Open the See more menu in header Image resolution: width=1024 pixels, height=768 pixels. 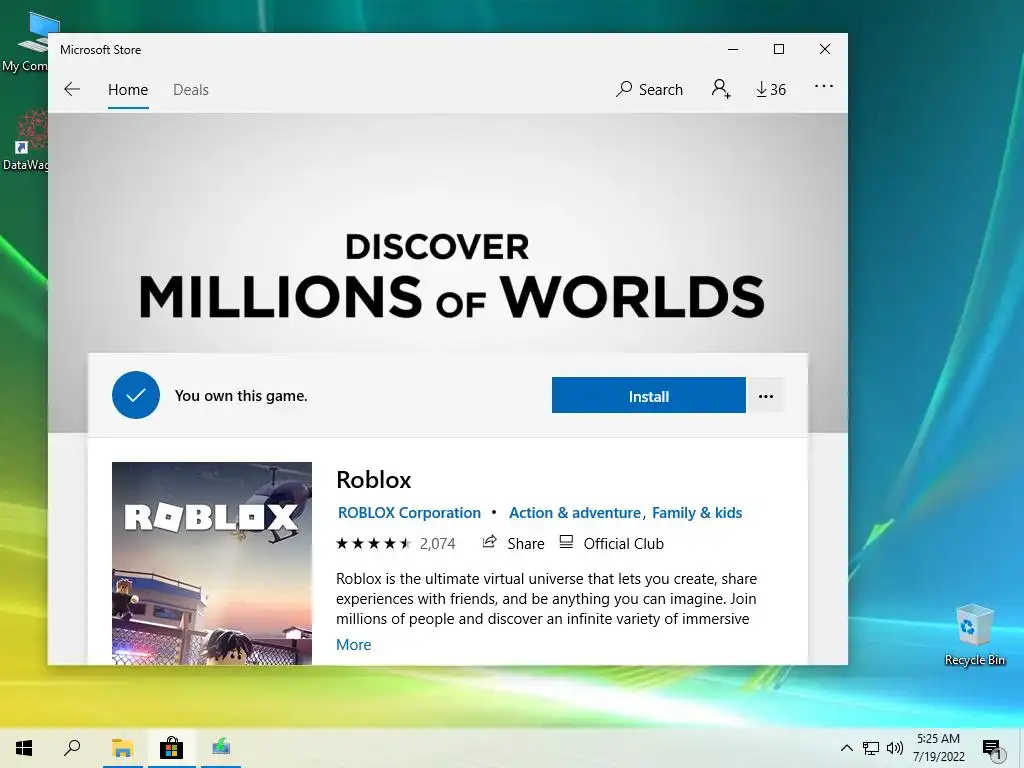pyautogui.click(x=824, y=86)
